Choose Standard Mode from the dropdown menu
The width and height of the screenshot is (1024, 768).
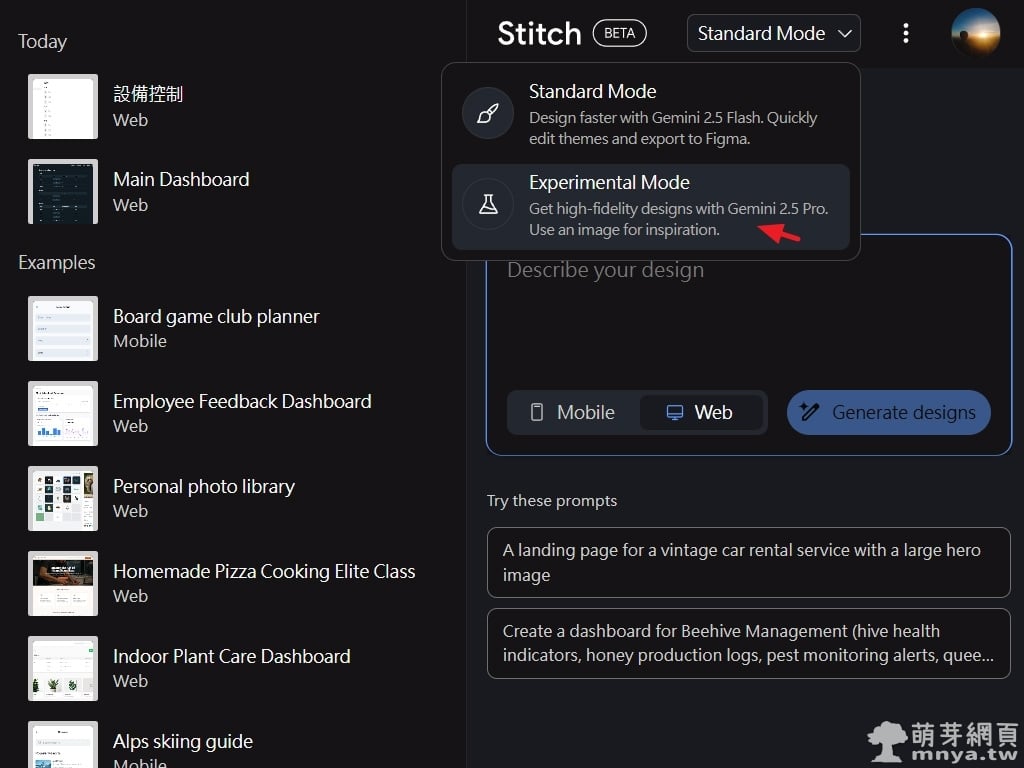point(650,115)
